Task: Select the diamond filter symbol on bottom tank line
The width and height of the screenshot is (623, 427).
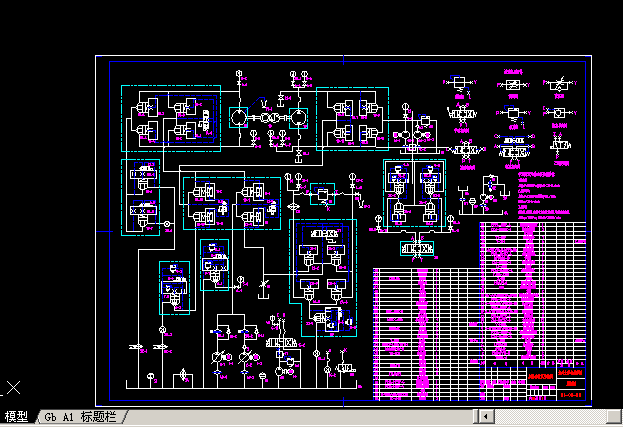Action: (183, 374)
